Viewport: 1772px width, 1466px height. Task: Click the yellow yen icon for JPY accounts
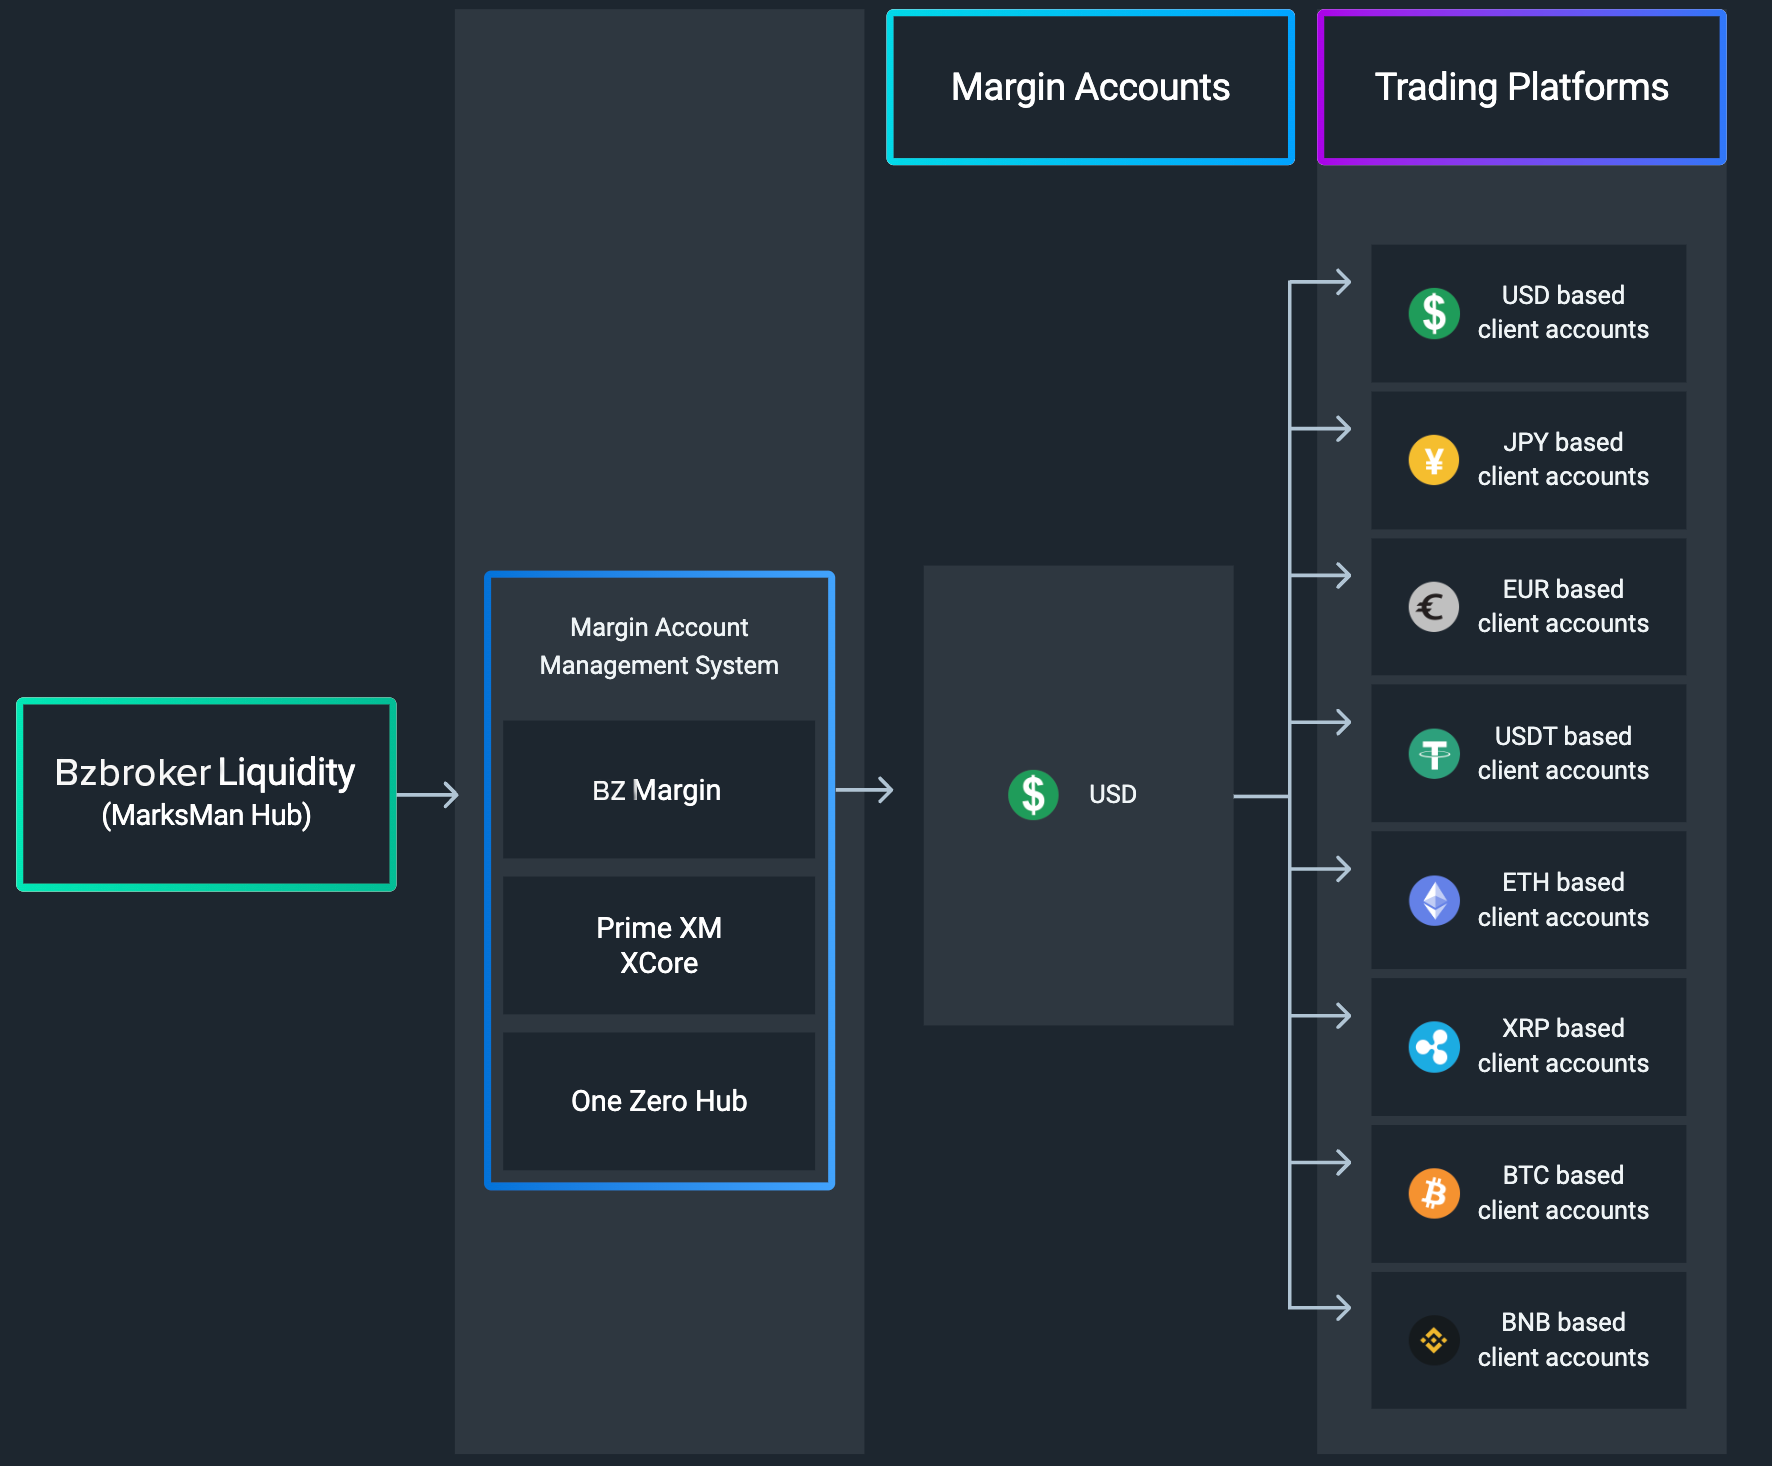[x=1434, y=460]
